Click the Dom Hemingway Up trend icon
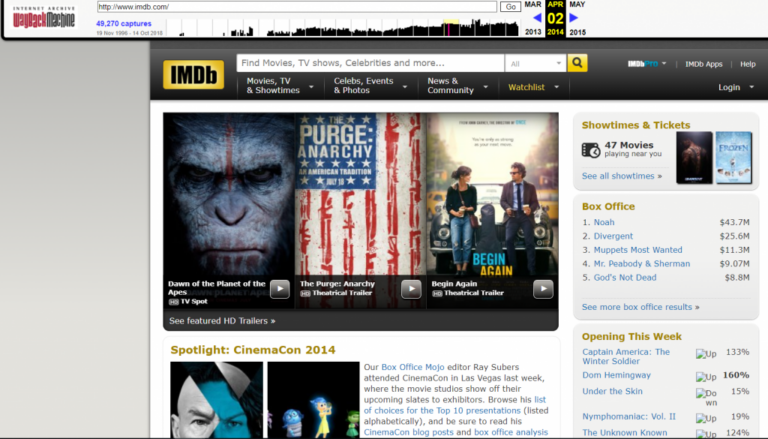Viewport: 768px width, 439px height. (706, 377)
